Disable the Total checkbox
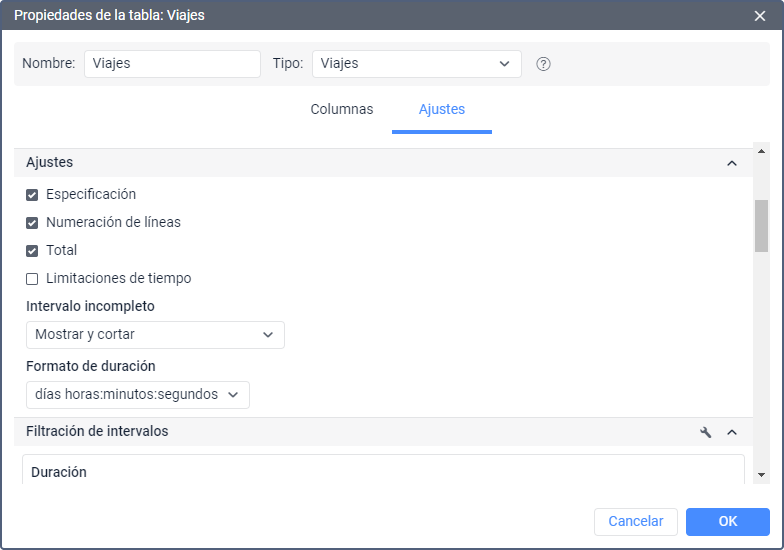The width and height of the screenshot is (784, 550). coord(32,251)
